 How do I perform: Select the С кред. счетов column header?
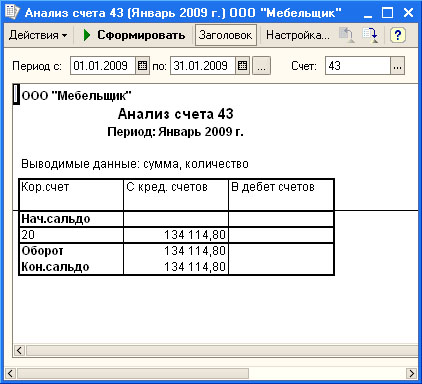(176, 195)
